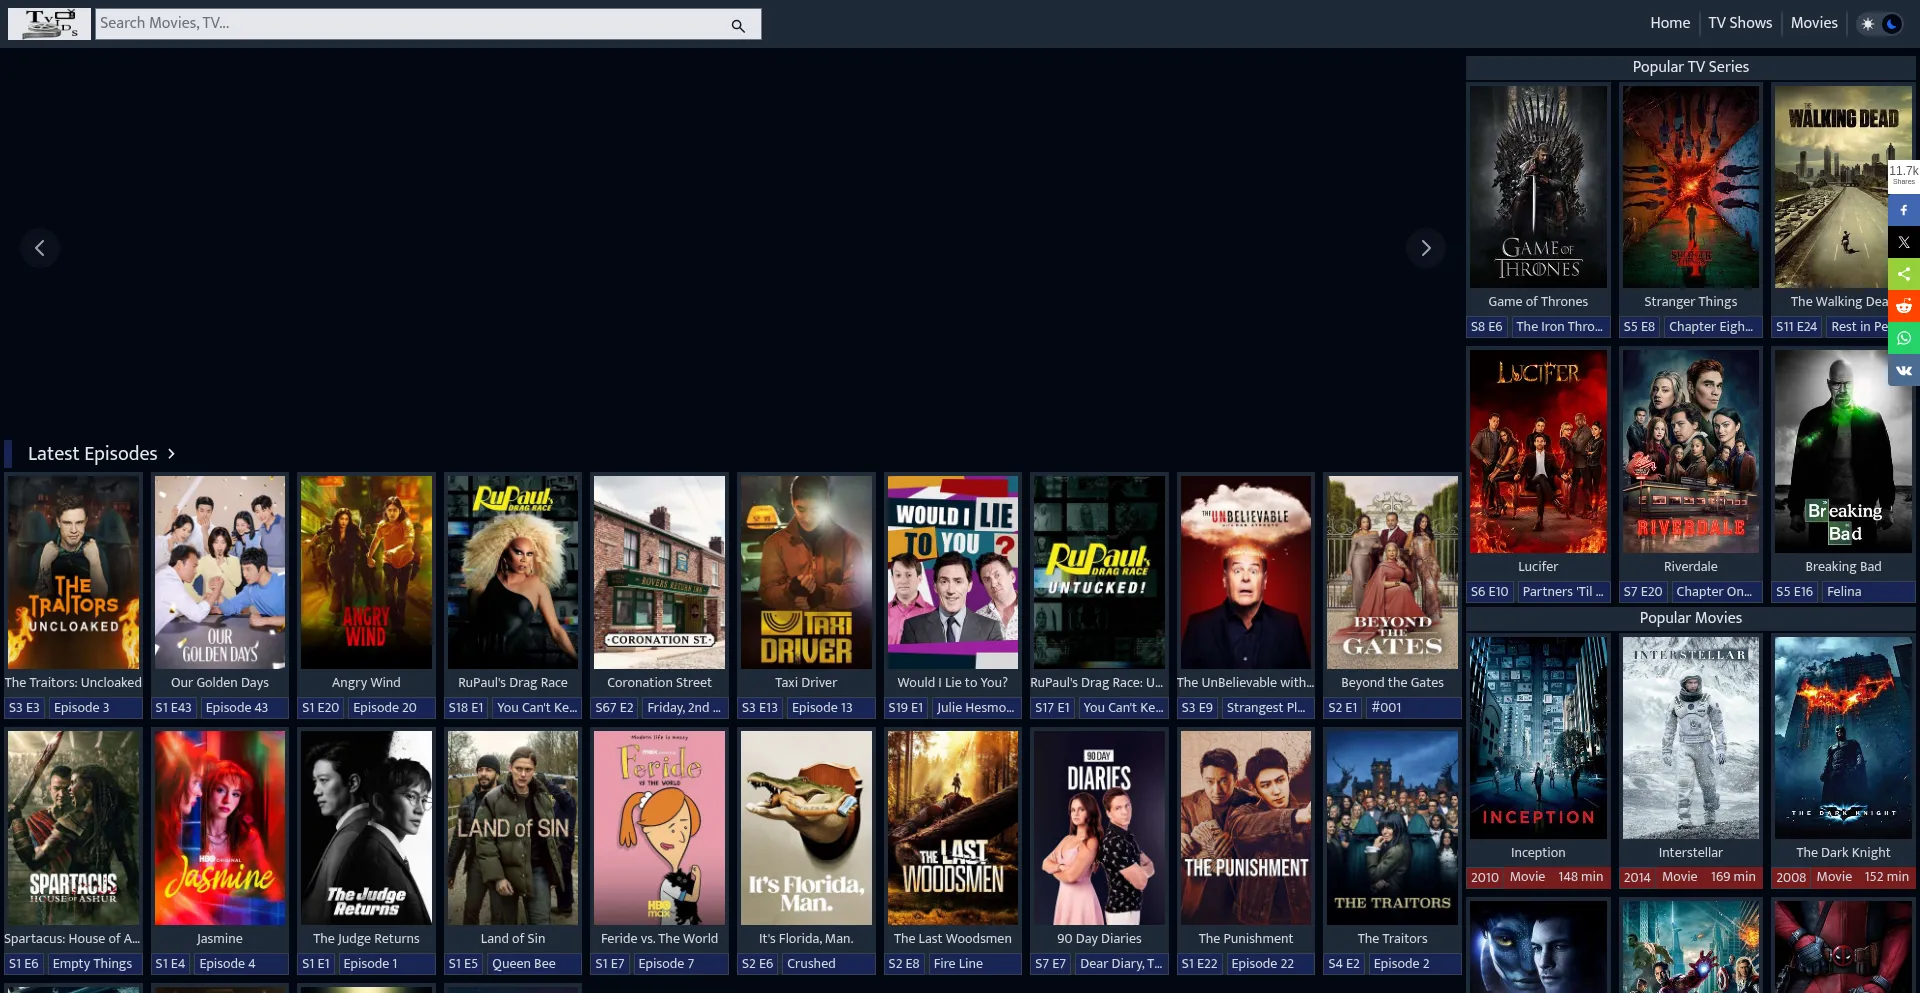Click Stranger Things 'Chapter Eigh...' link
The image size is (1920, 993).
pos(1711,327)
